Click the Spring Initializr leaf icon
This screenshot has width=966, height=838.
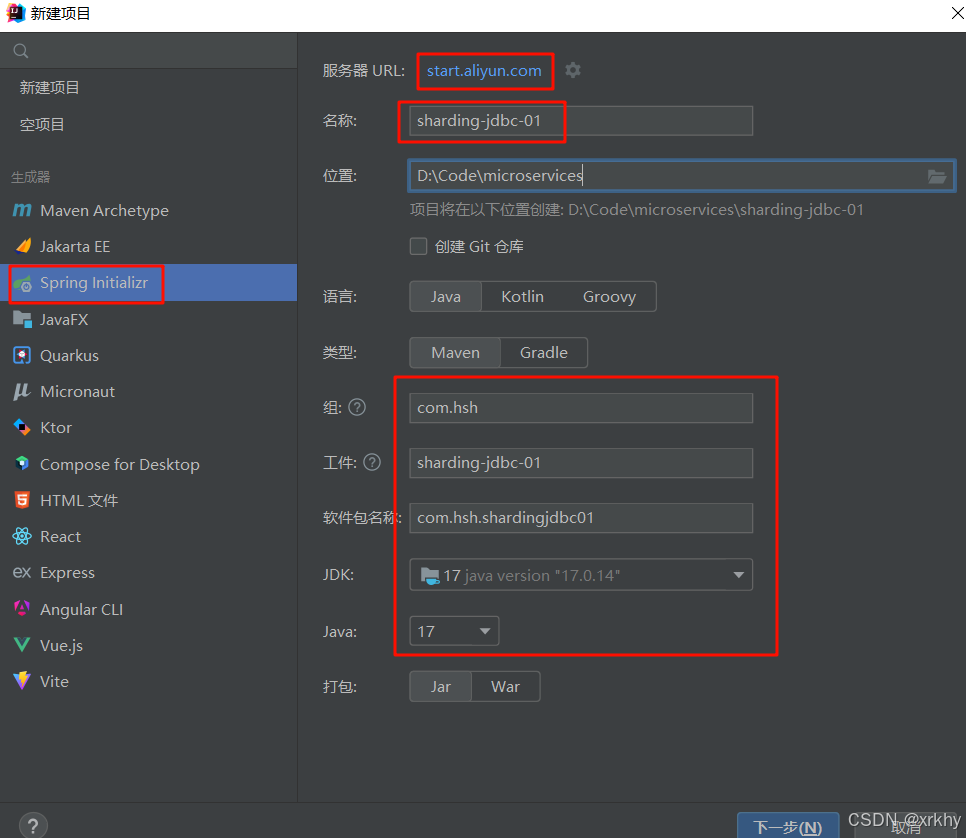[23, 283]
